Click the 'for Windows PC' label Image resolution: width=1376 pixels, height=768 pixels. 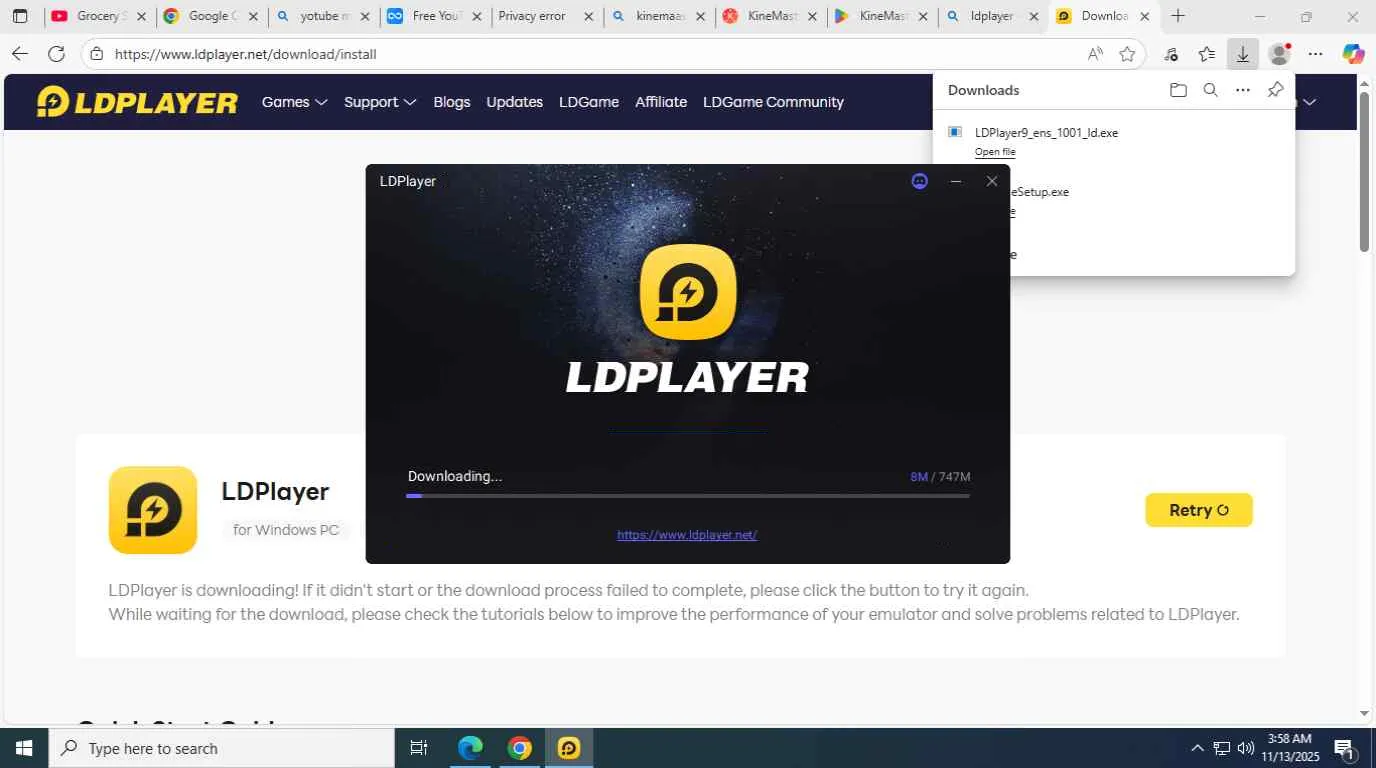(x=286, y=530)
